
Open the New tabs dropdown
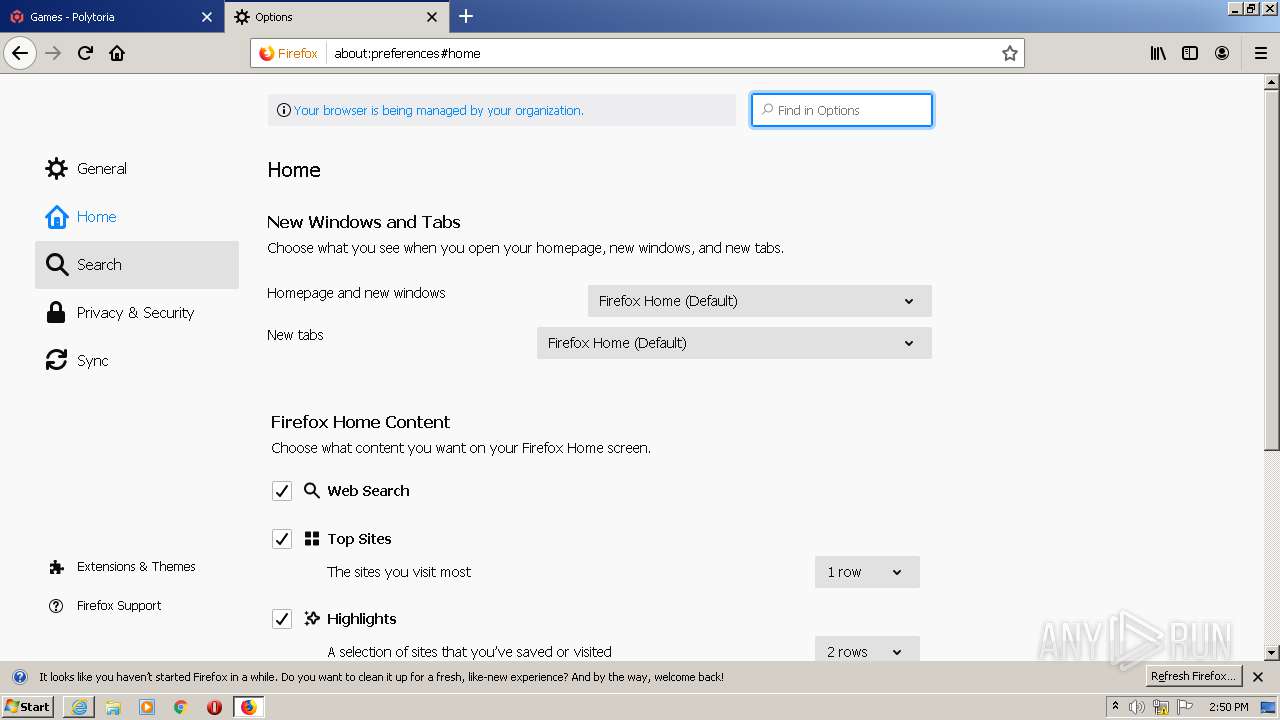(734, 343)
